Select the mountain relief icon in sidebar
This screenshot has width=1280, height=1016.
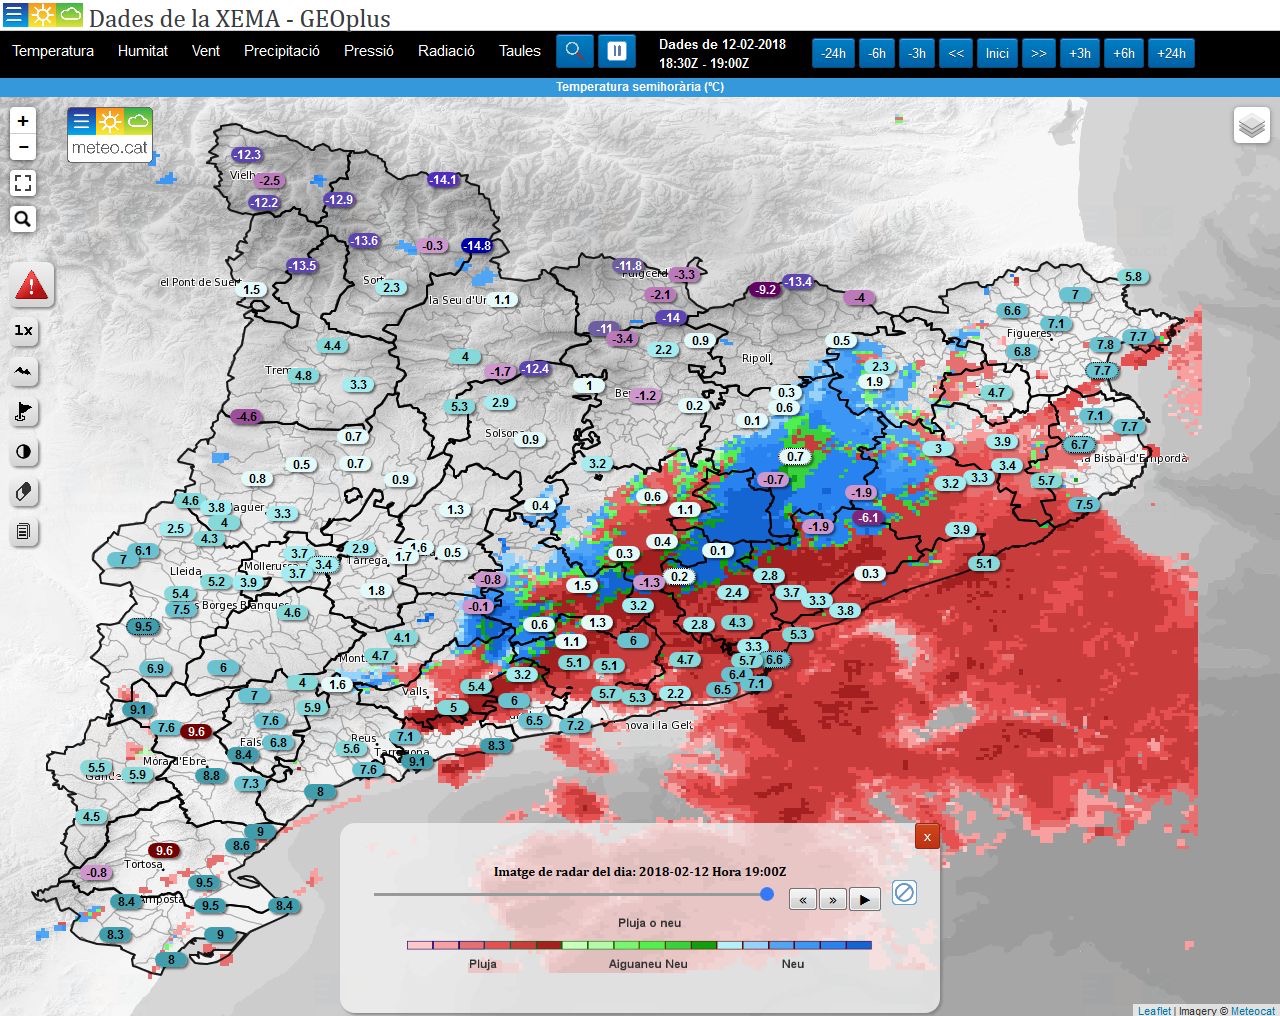[x=23, y=371]
